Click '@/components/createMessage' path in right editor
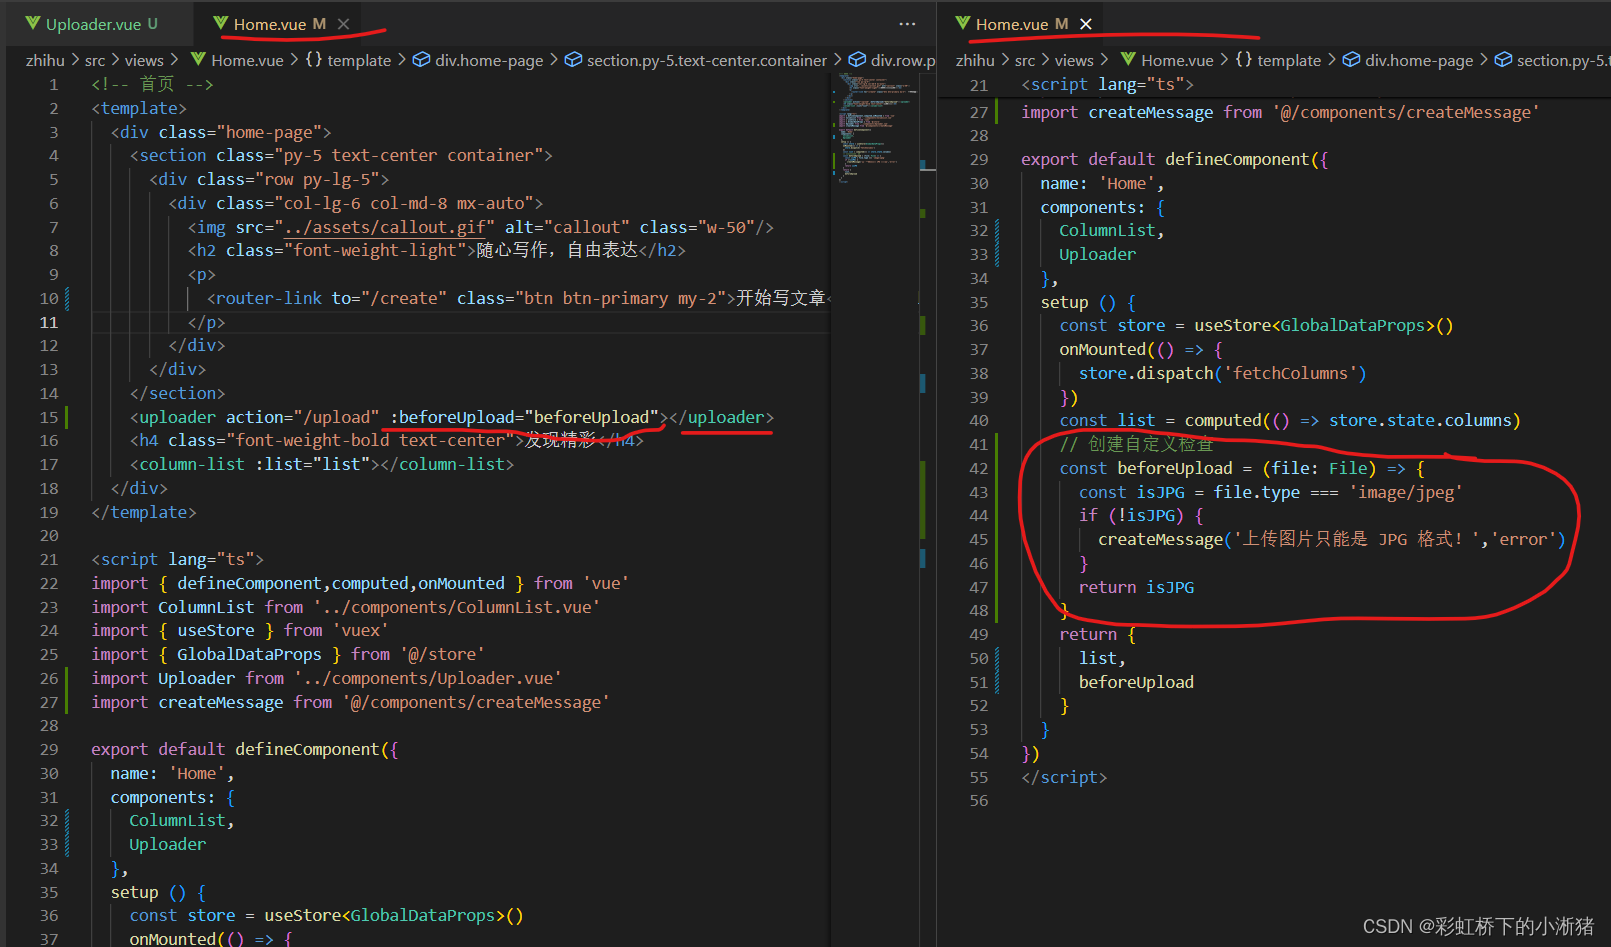This screenshot has height=947, width=1611. tap(1406, 112)
